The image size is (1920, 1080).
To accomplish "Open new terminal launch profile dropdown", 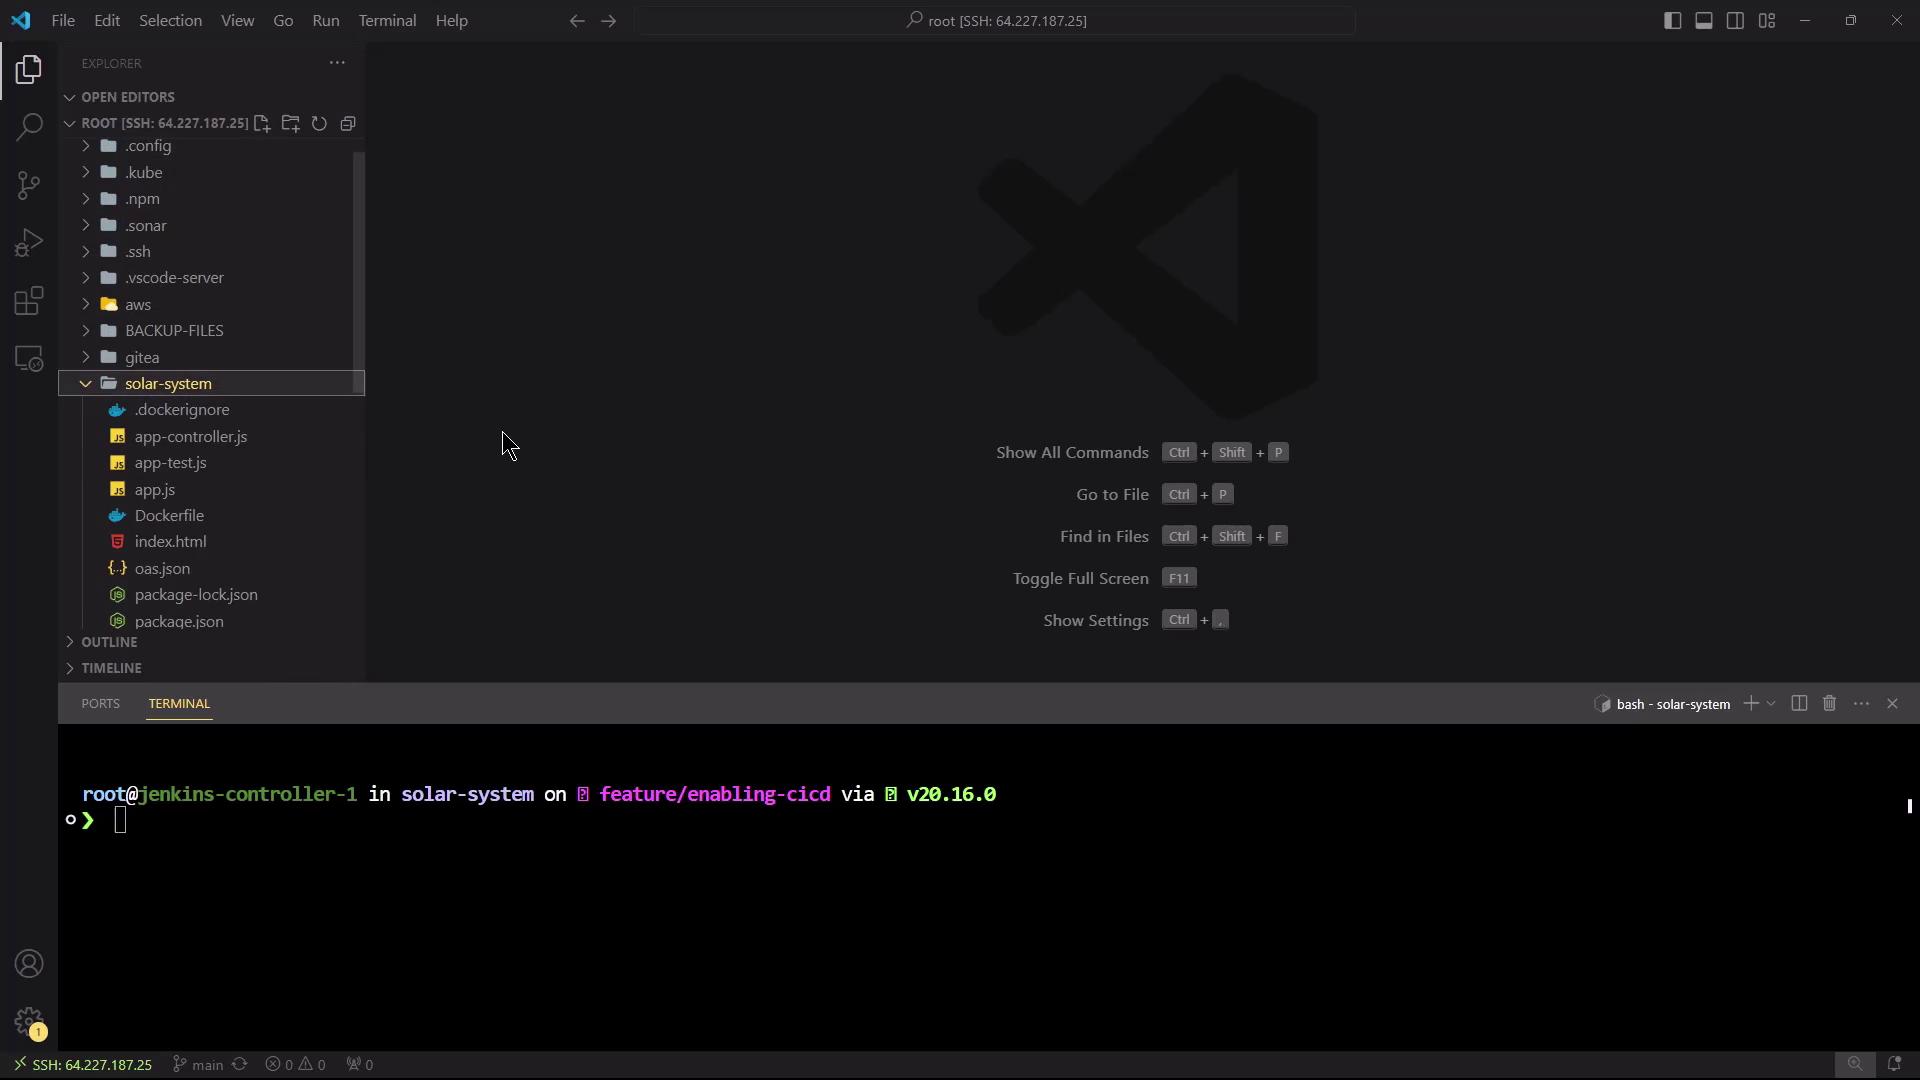I will [1771, 704].
